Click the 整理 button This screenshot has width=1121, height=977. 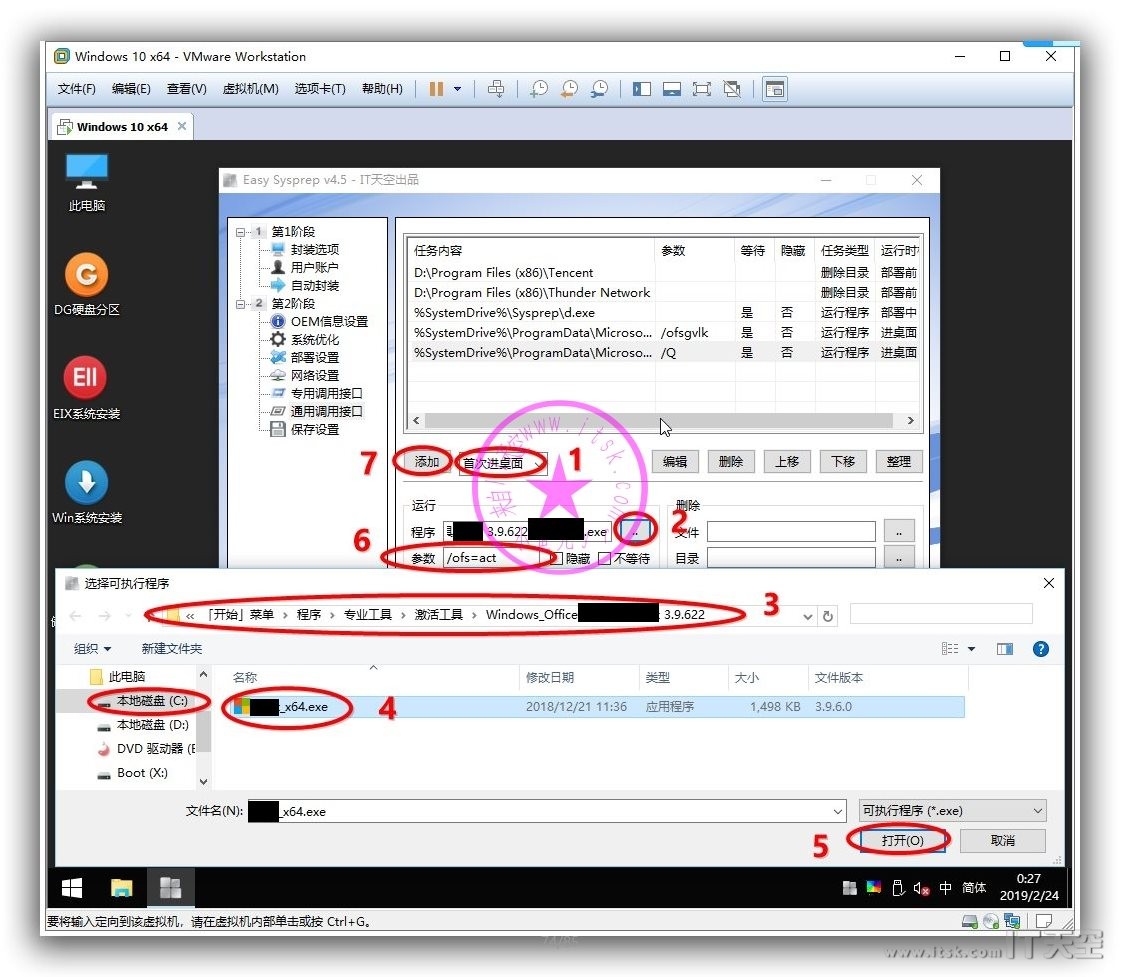pyautogui.click(x=899, y=462)
